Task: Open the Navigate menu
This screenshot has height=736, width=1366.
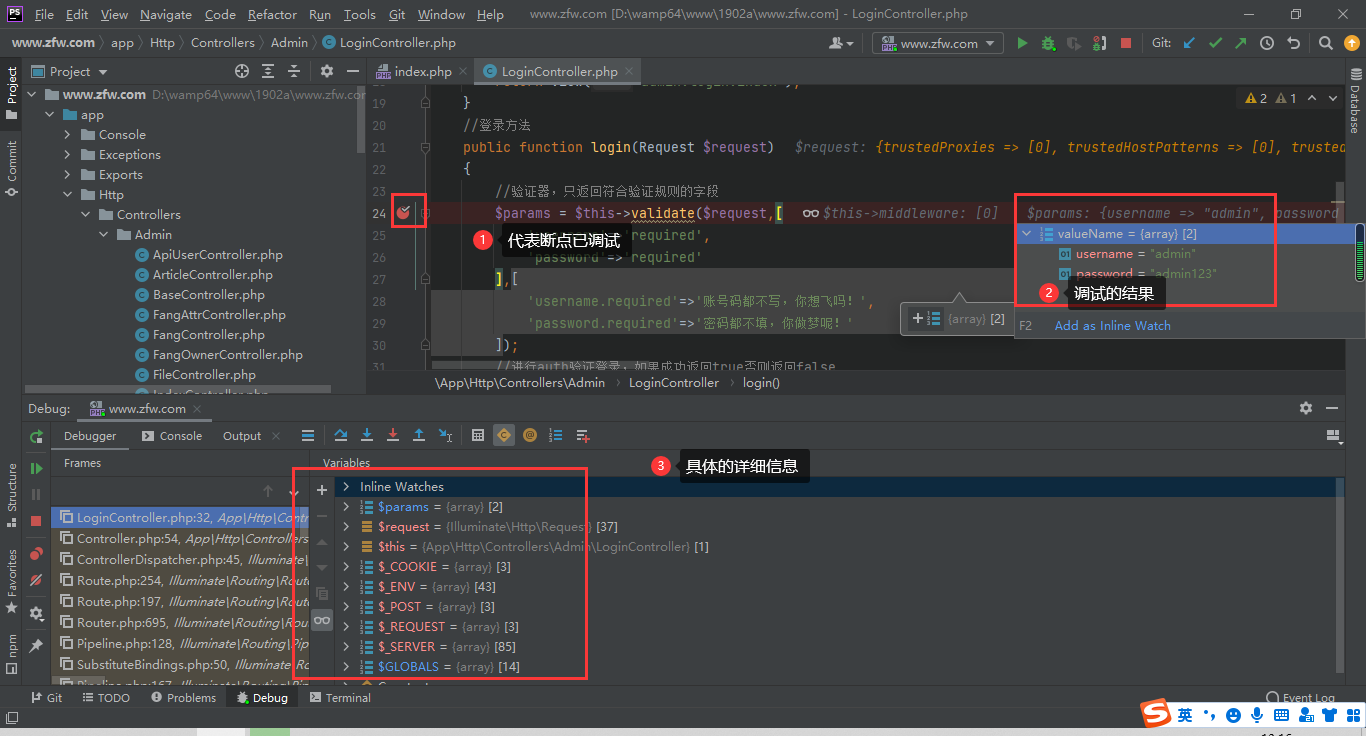Action: pyautogui.click(x=166, y=14)
